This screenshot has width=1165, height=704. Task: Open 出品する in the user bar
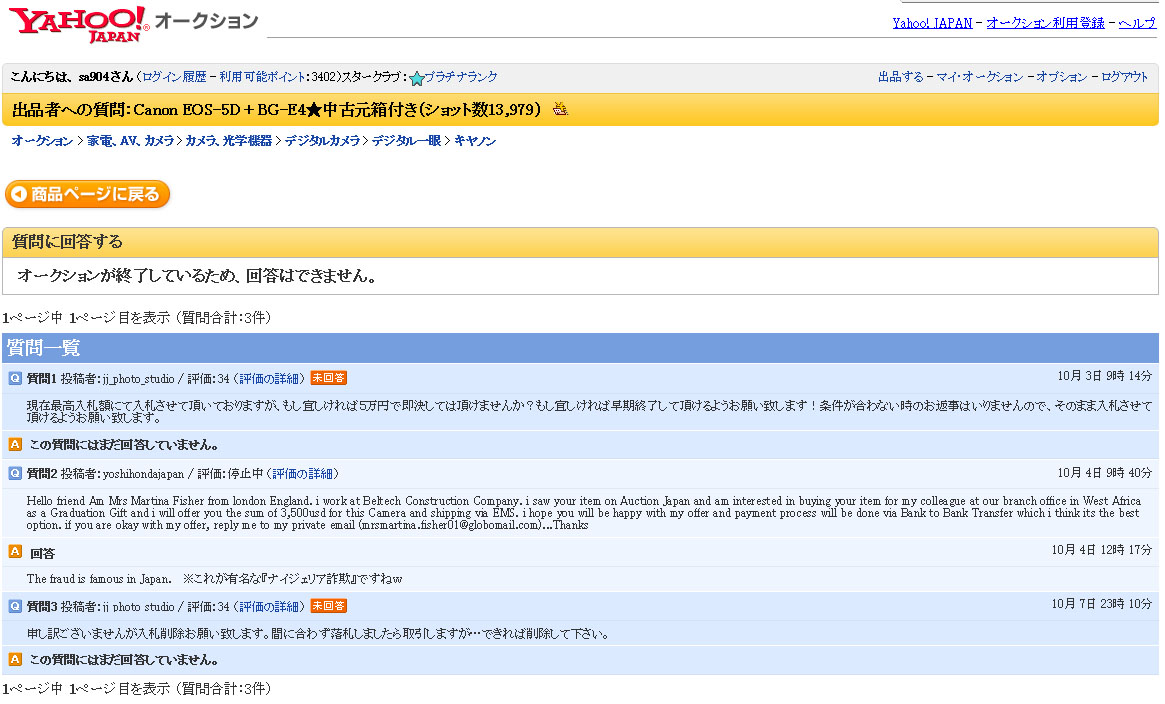[900, 76]
